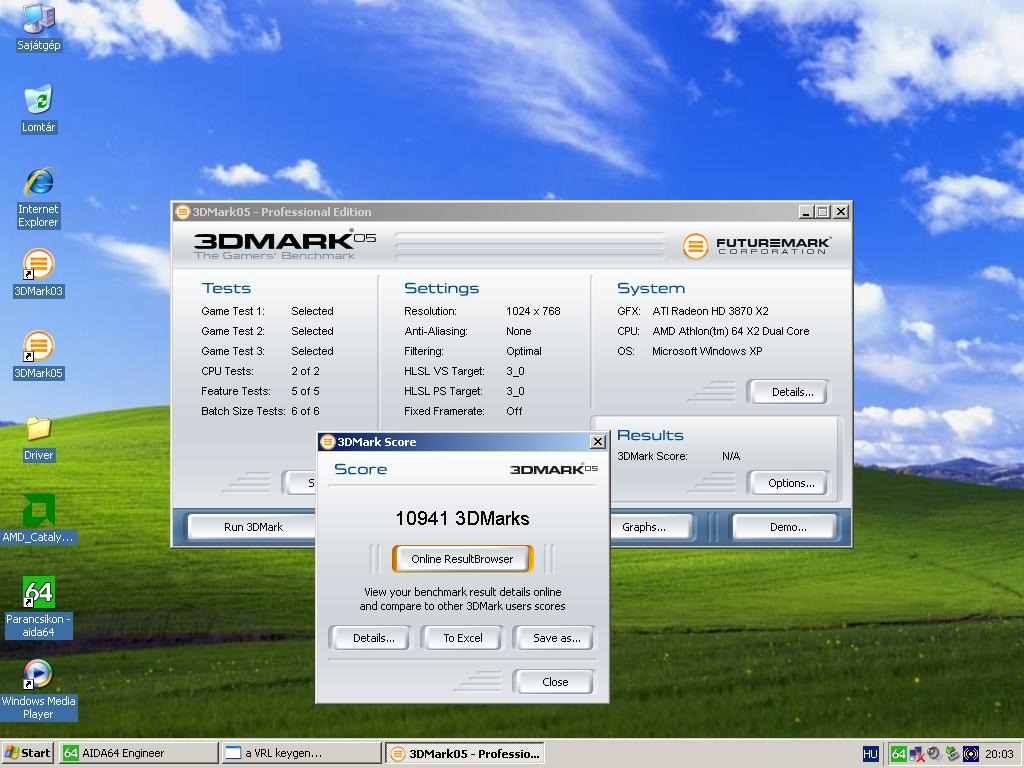Click the wireless signal tray icon

[x=970, y=754]
